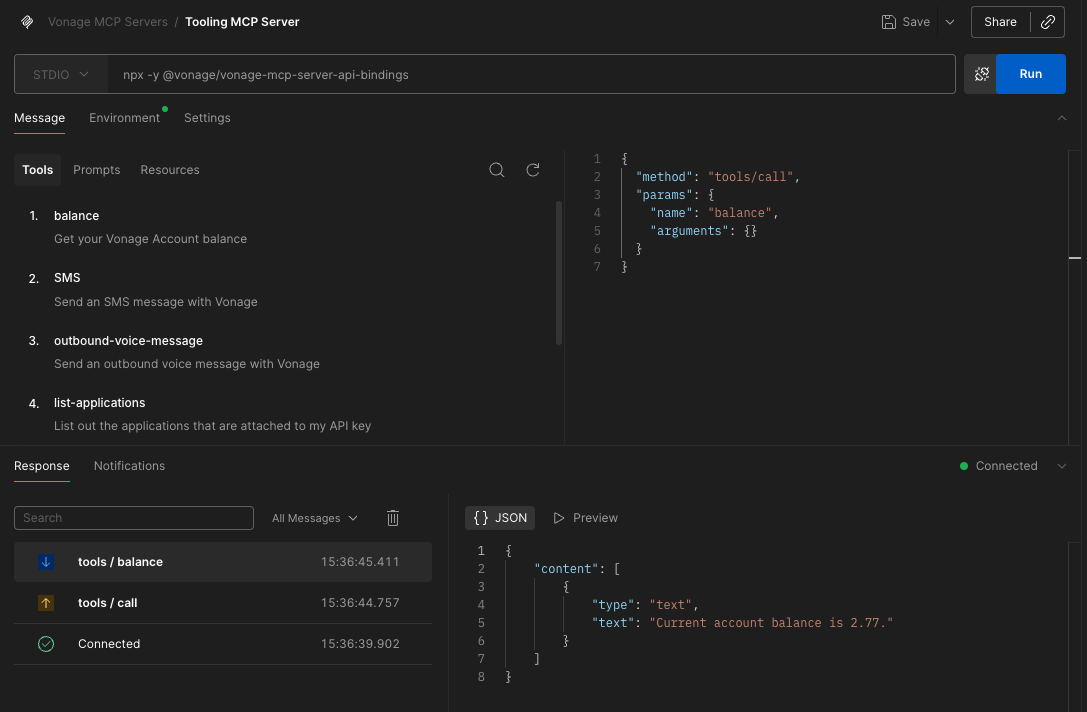
Task: Switch the response view to JSON
Action: click(x=500, y=517)
